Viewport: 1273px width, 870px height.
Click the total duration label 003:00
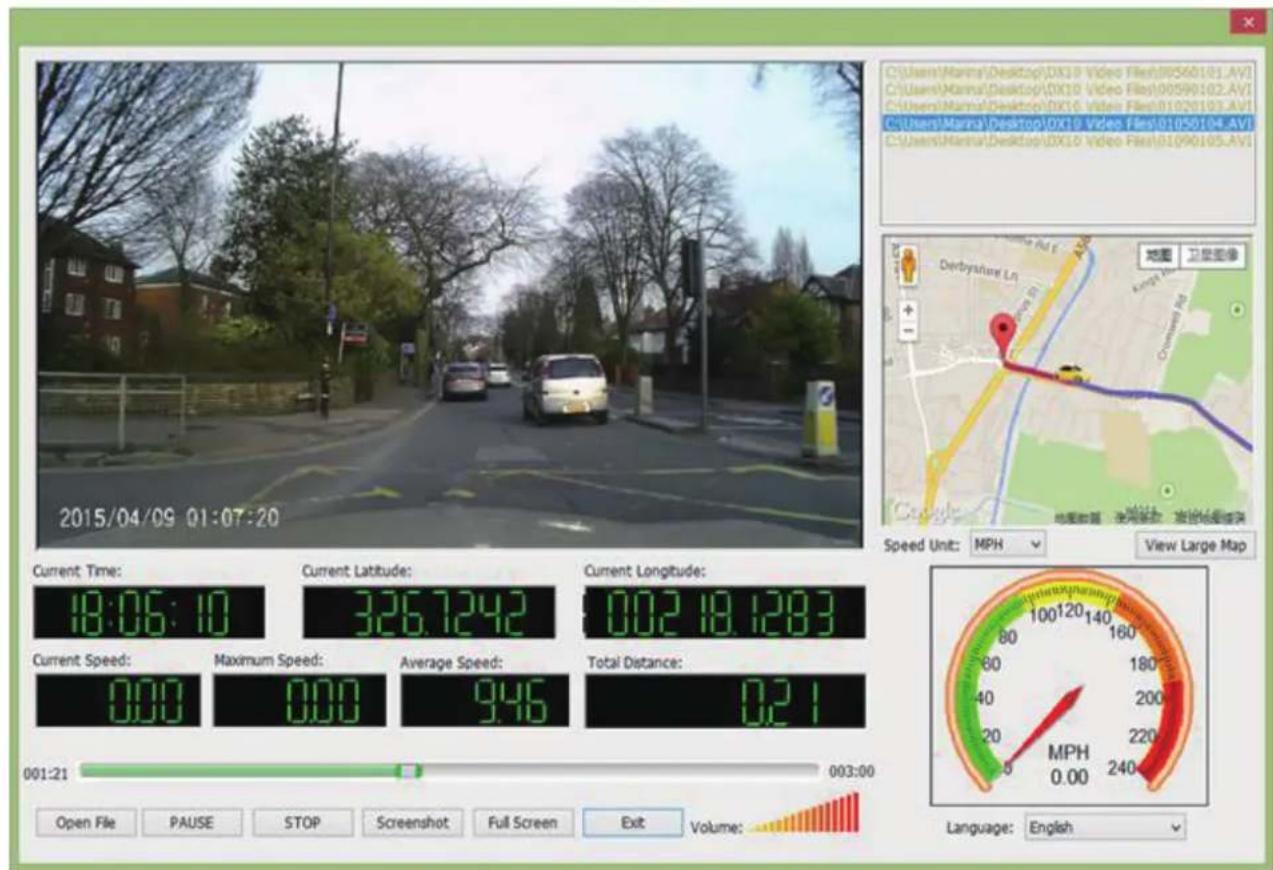pyautogui.click(x=851, y=772)
